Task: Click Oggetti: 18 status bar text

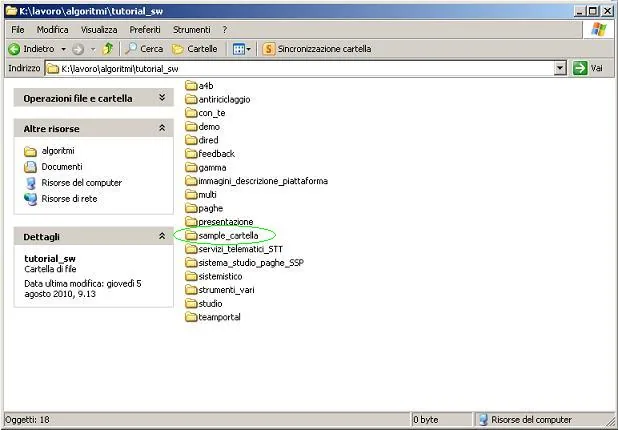Action: click(28, 420)
